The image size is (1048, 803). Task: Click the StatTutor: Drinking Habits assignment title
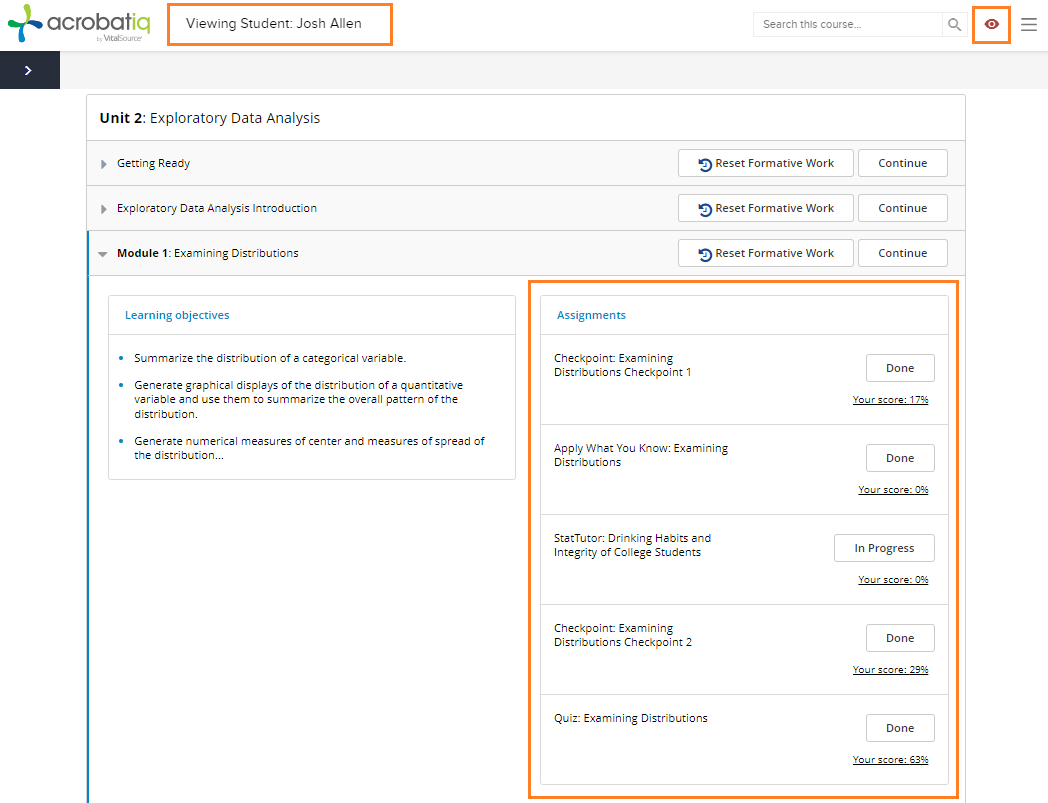pos(632,545)
